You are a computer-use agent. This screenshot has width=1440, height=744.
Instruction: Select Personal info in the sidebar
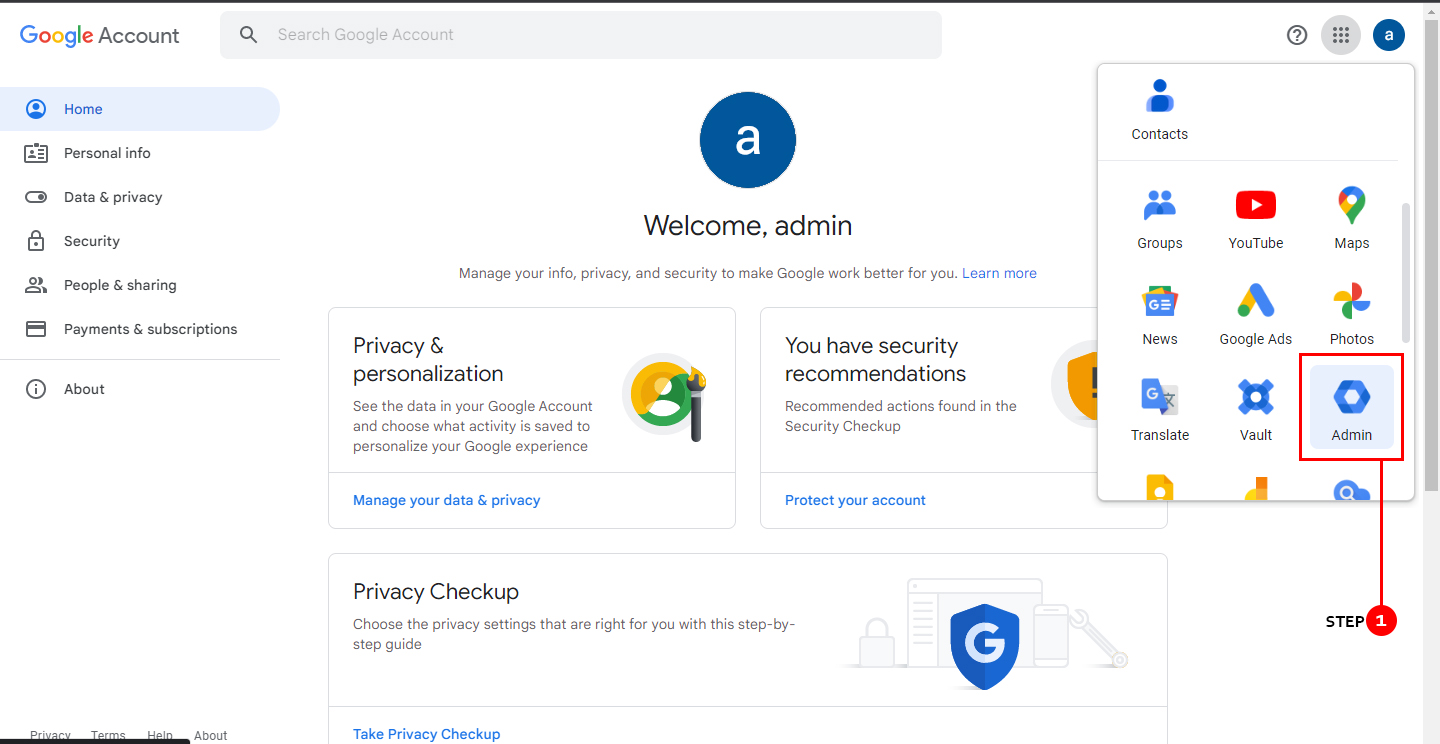pos(106,153)
